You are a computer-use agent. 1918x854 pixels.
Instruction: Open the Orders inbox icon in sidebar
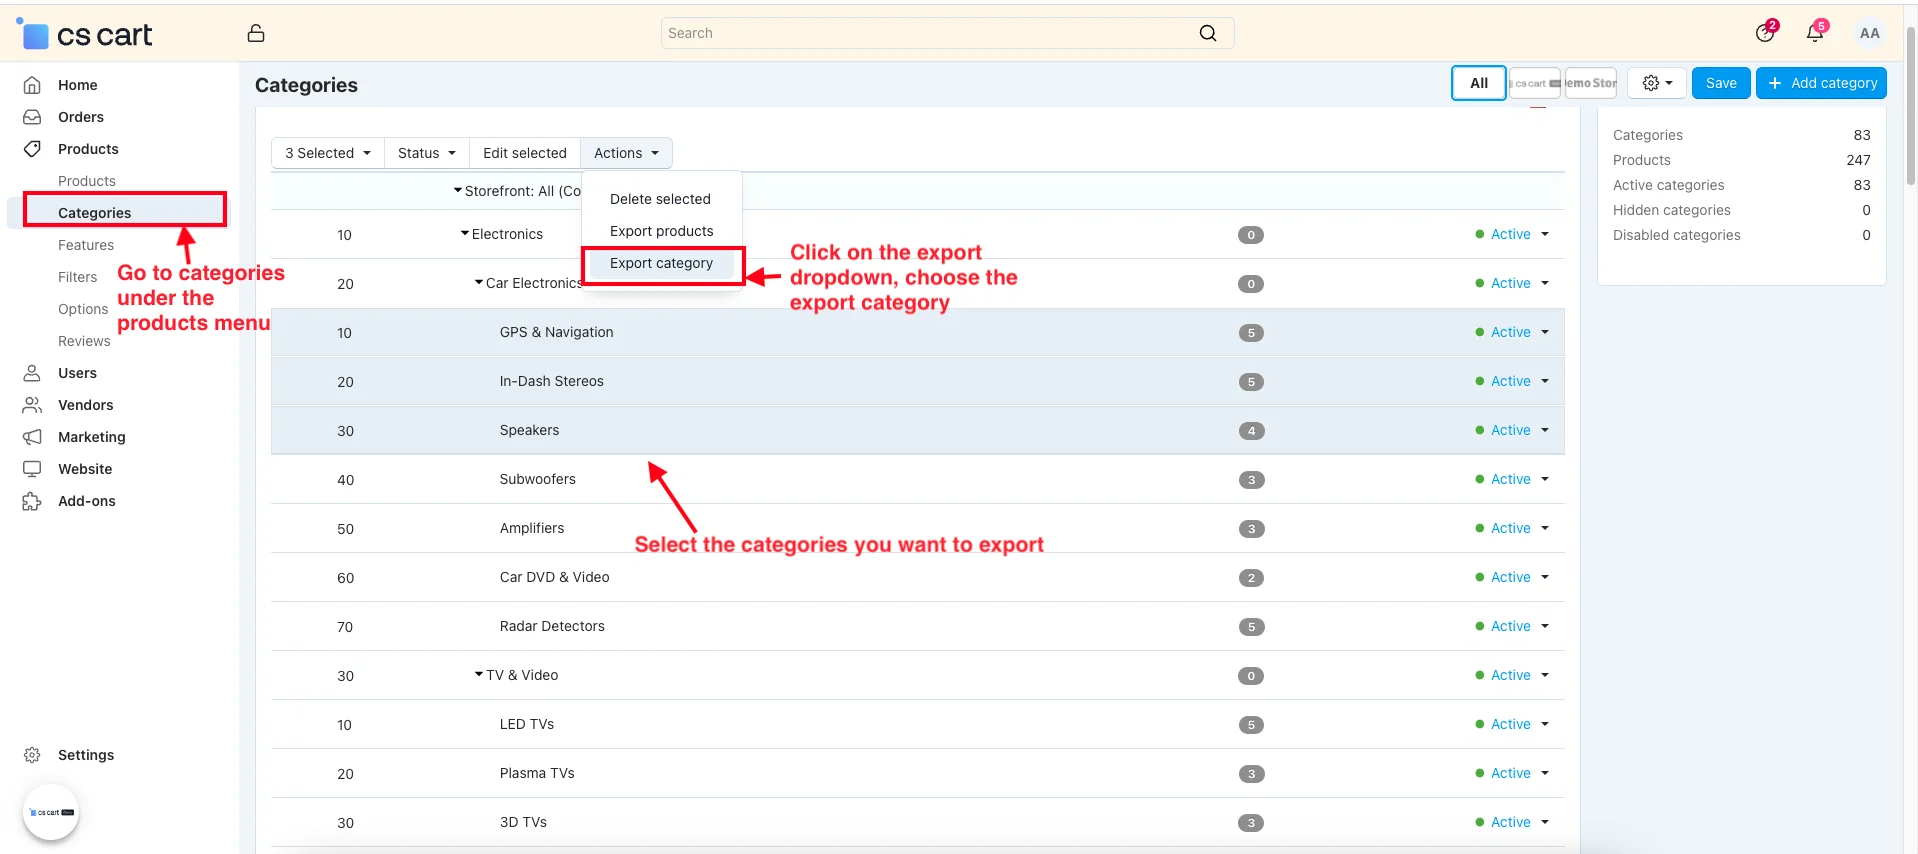tap(32, 117)
